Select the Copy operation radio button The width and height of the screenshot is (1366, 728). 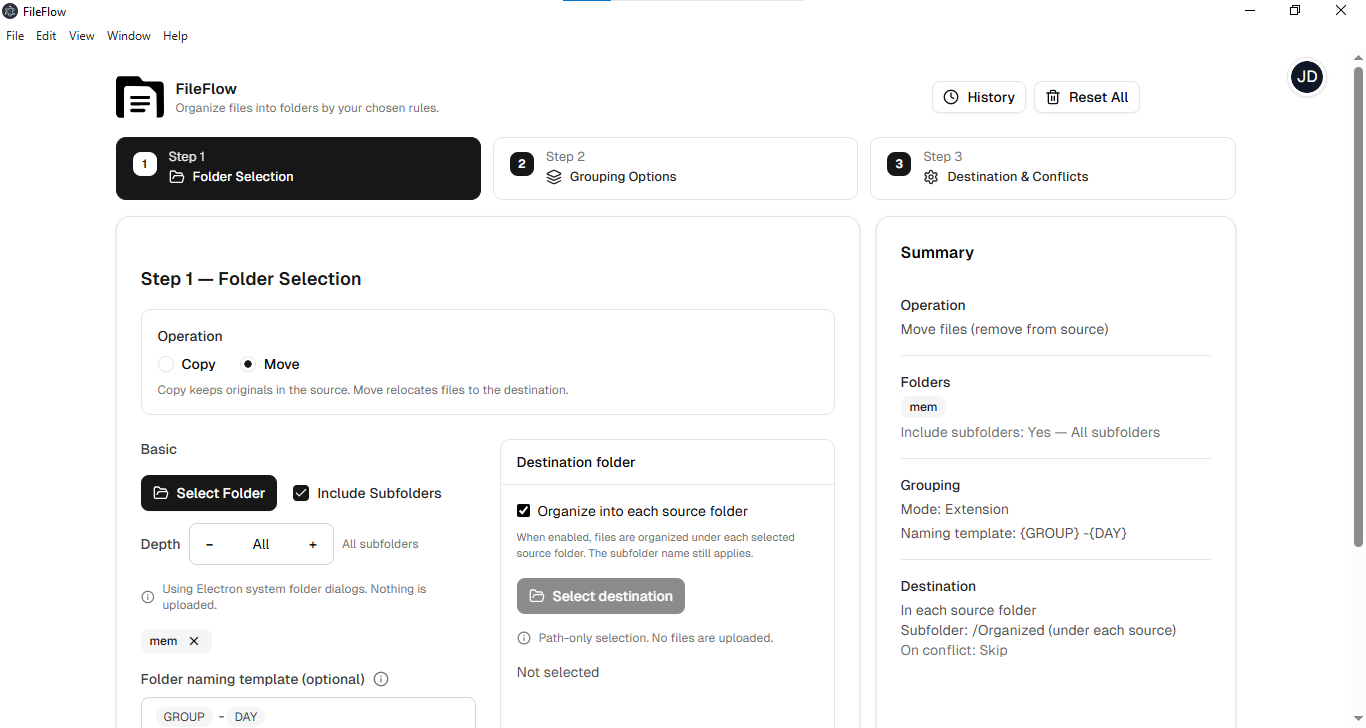[x=166, y=364]
